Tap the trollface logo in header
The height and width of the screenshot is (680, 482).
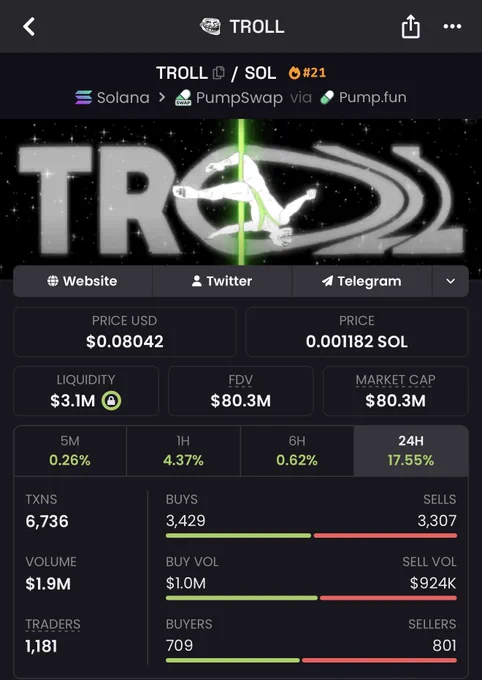[210, 26]
